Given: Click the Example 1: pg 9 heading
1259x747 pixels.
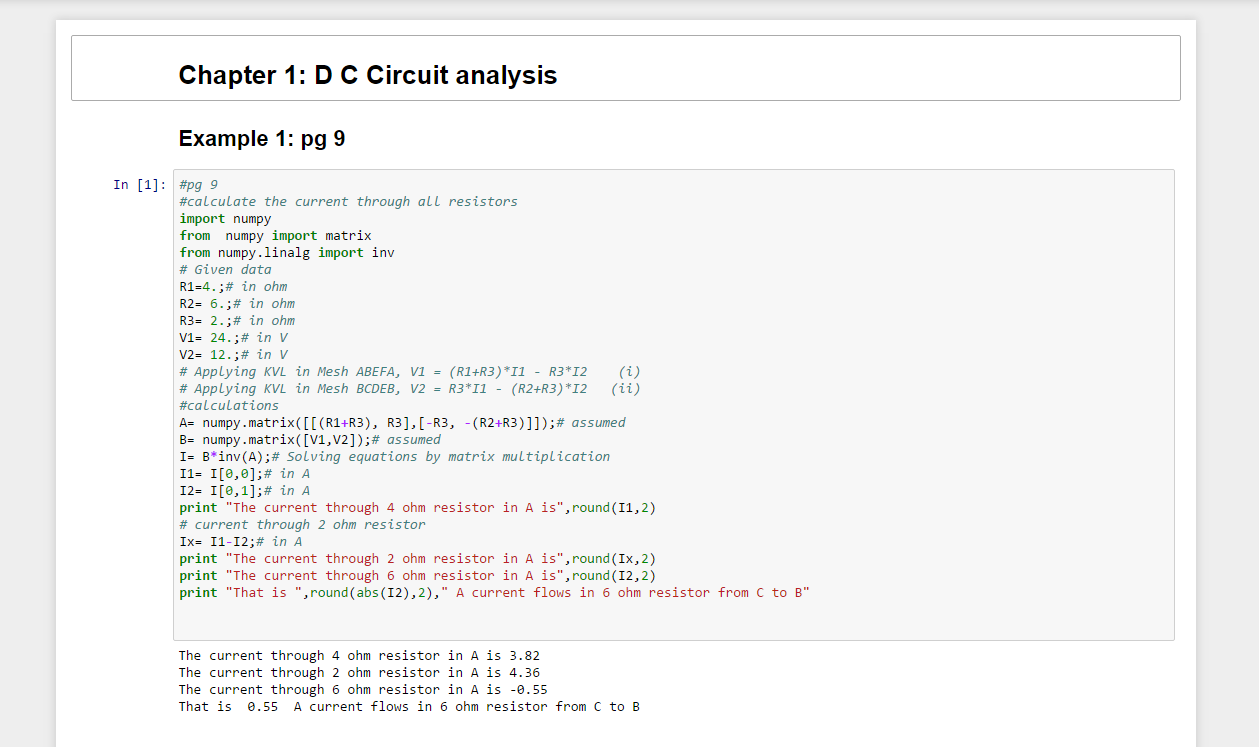Looking at the screenshot, I should click(x=262, y=138).
